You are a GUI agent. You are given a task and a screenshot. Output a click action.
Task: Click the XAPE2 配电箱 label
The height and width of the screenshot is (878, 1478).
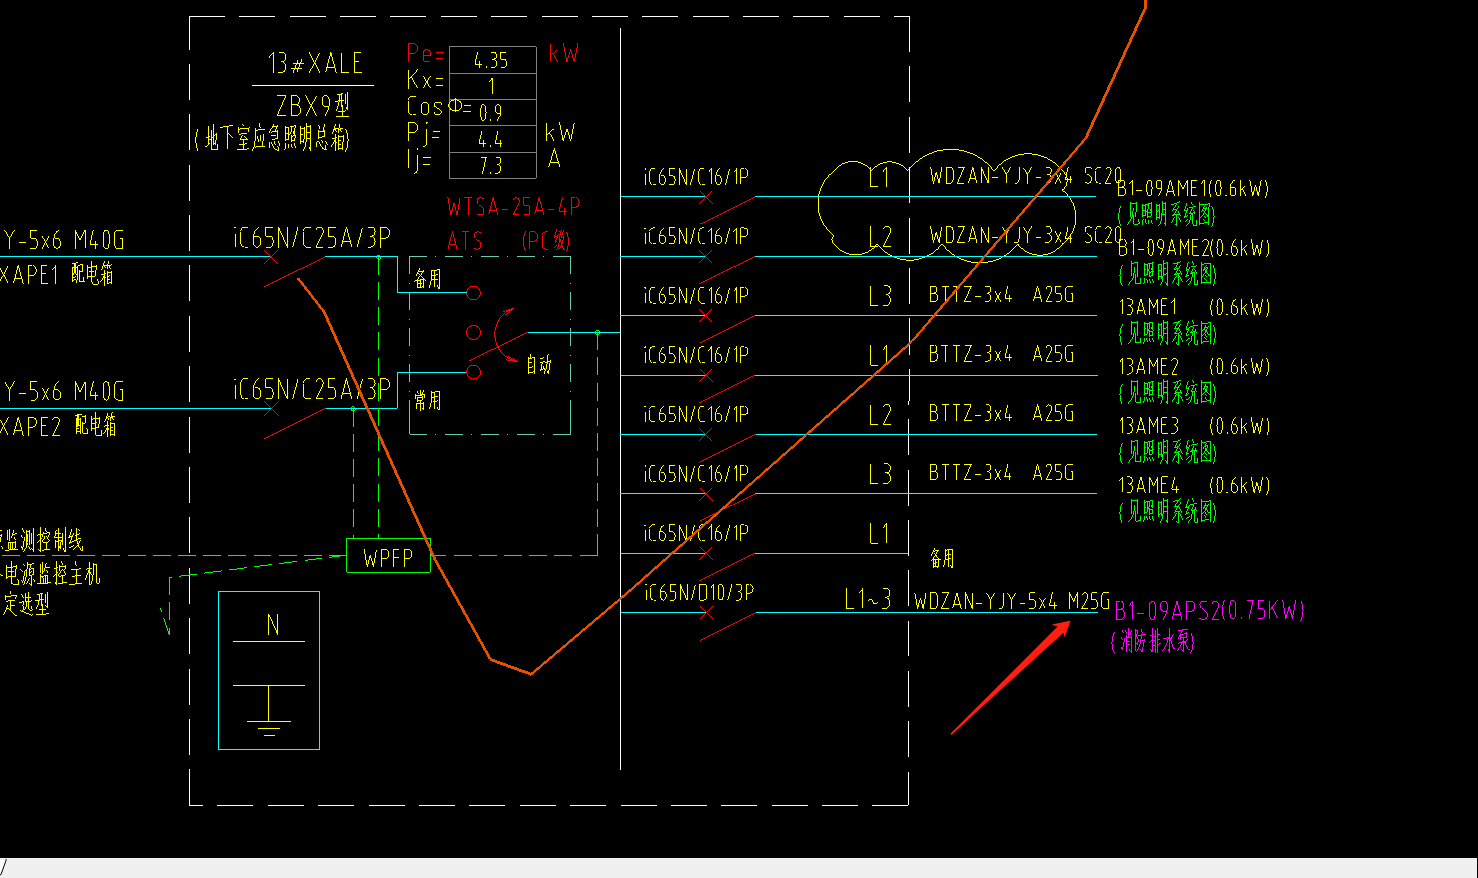point(58,426)
